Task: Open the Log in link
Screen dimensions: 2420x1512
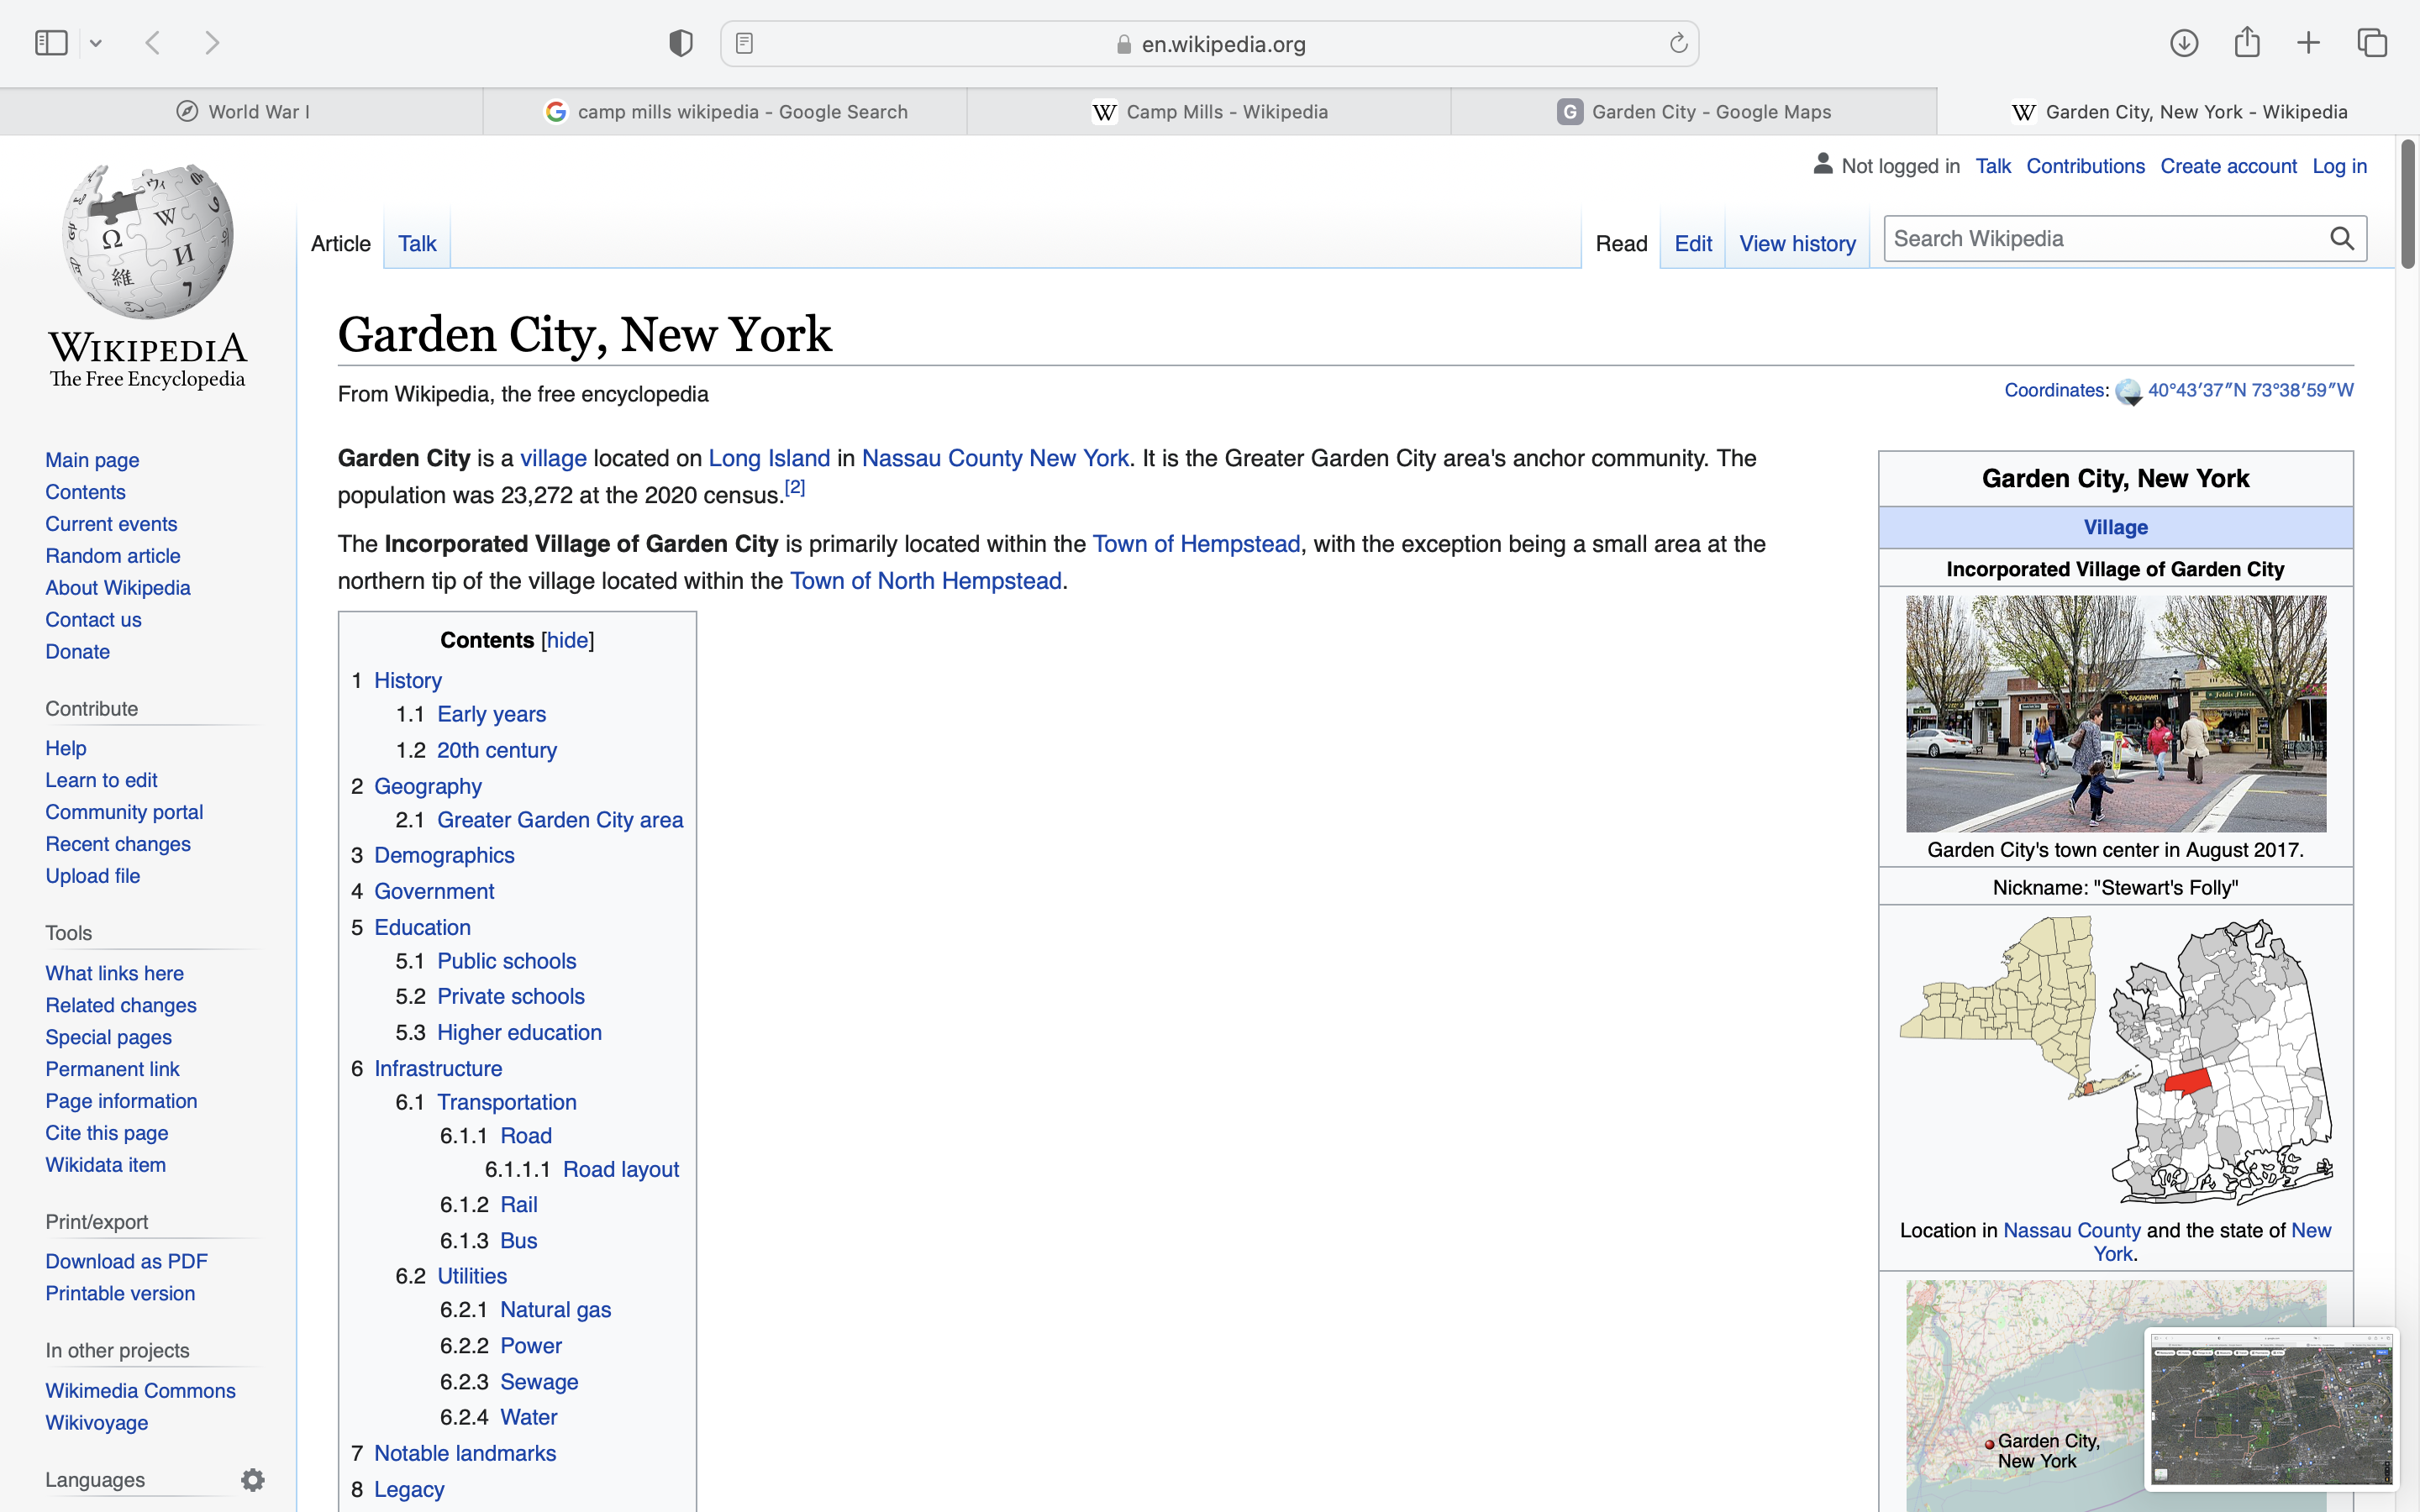Action: click(x=2339, y=166)
